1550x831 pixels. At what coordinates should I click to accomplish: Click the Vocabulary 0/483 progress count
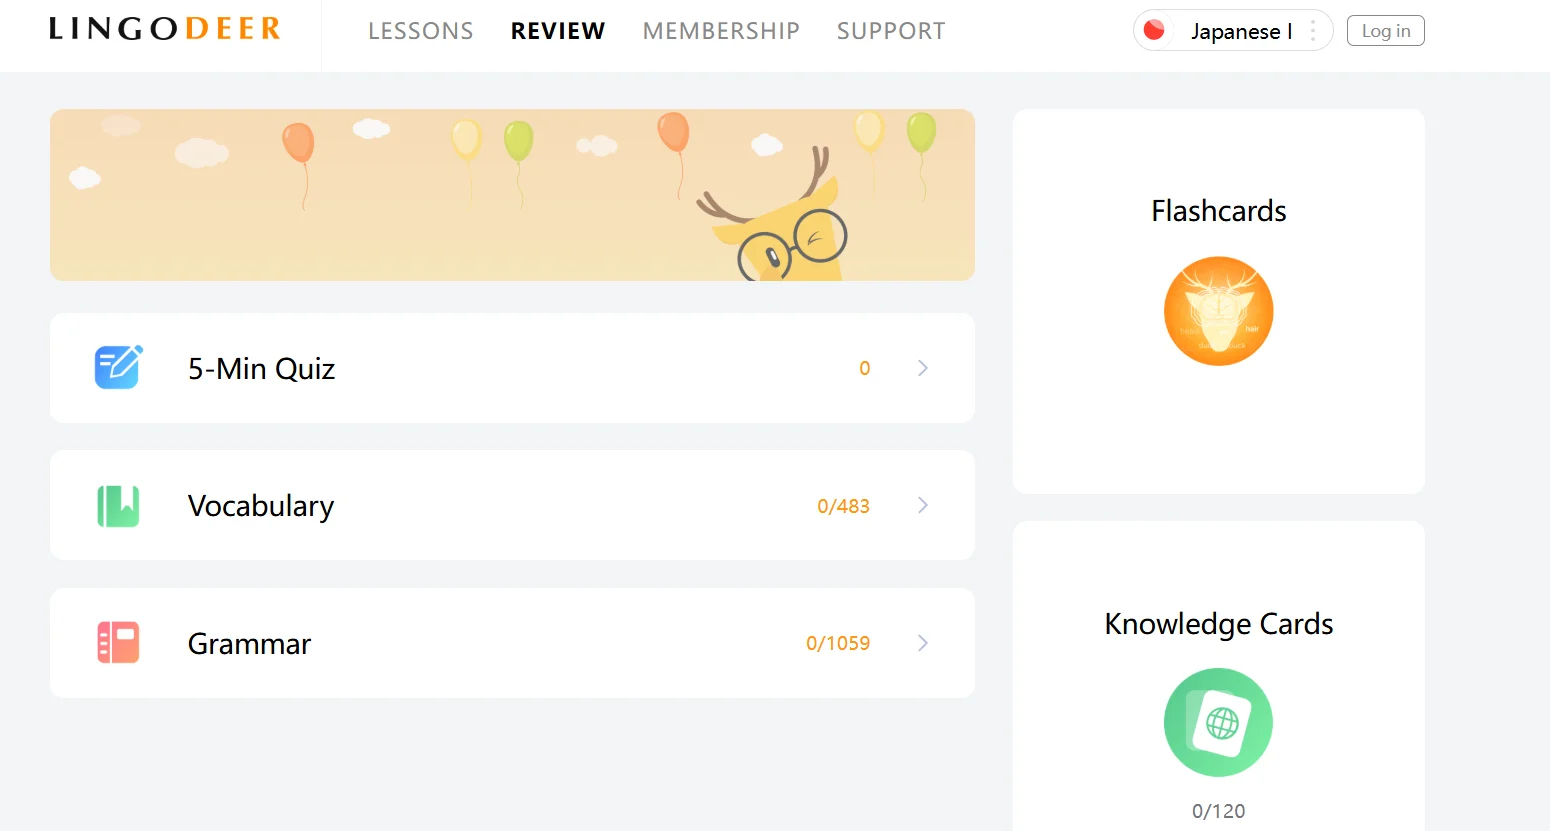coord(843,506)
